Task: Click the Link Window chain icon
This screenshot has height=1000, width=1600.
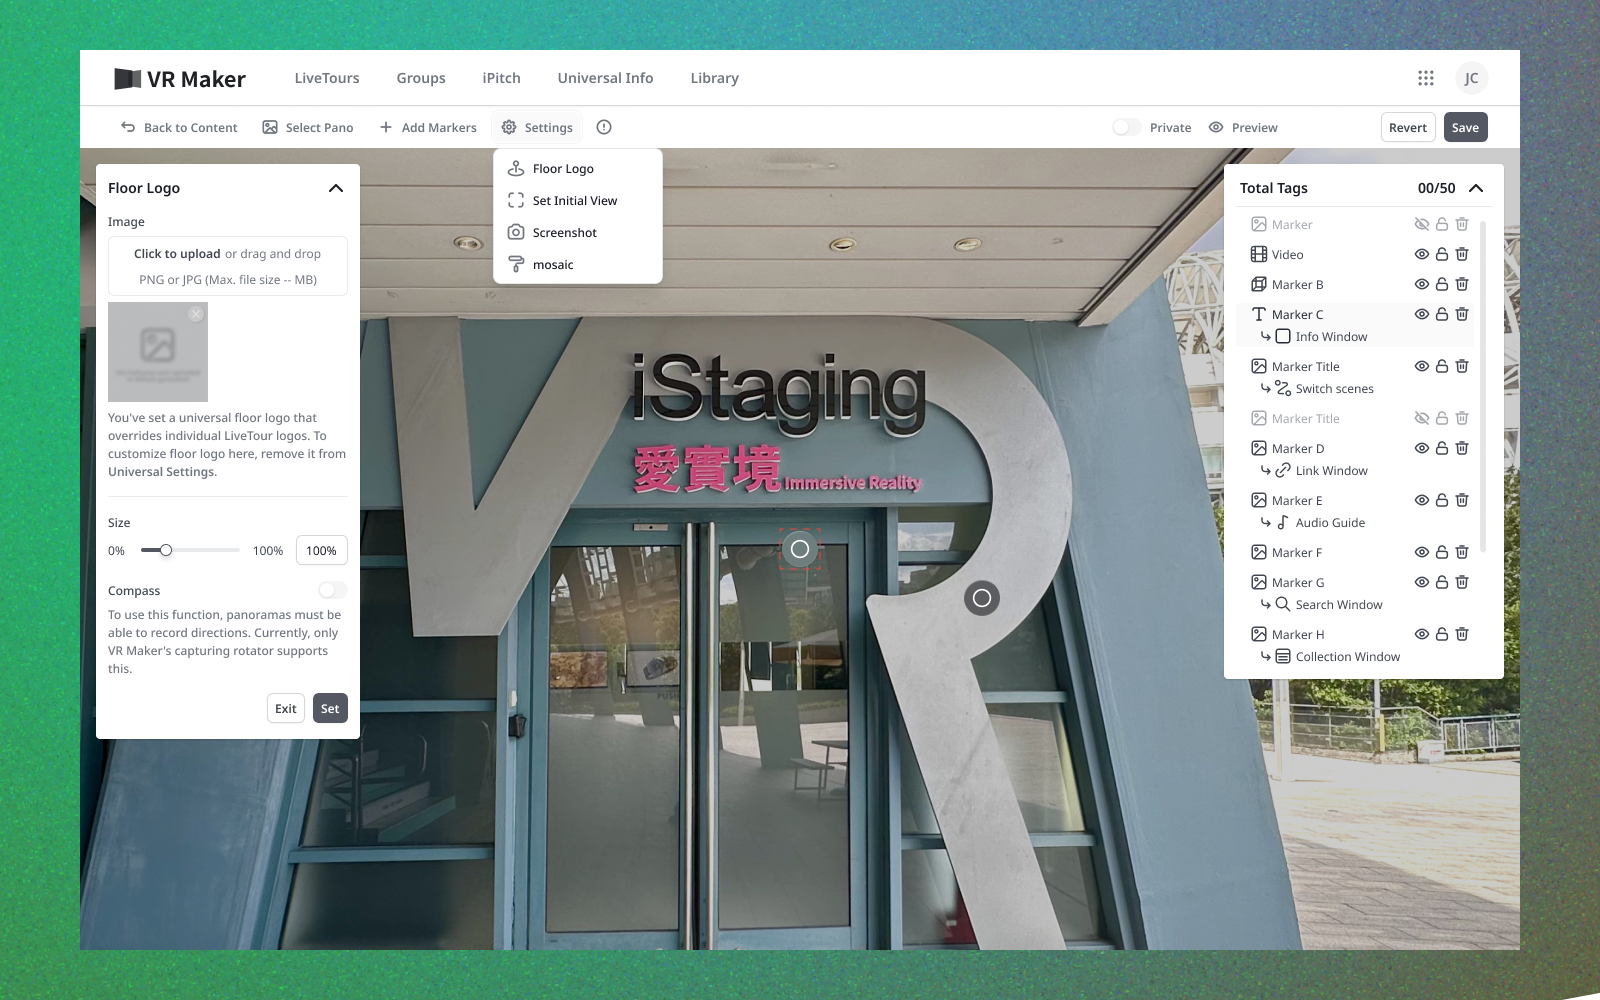Action: [1283, 470]
